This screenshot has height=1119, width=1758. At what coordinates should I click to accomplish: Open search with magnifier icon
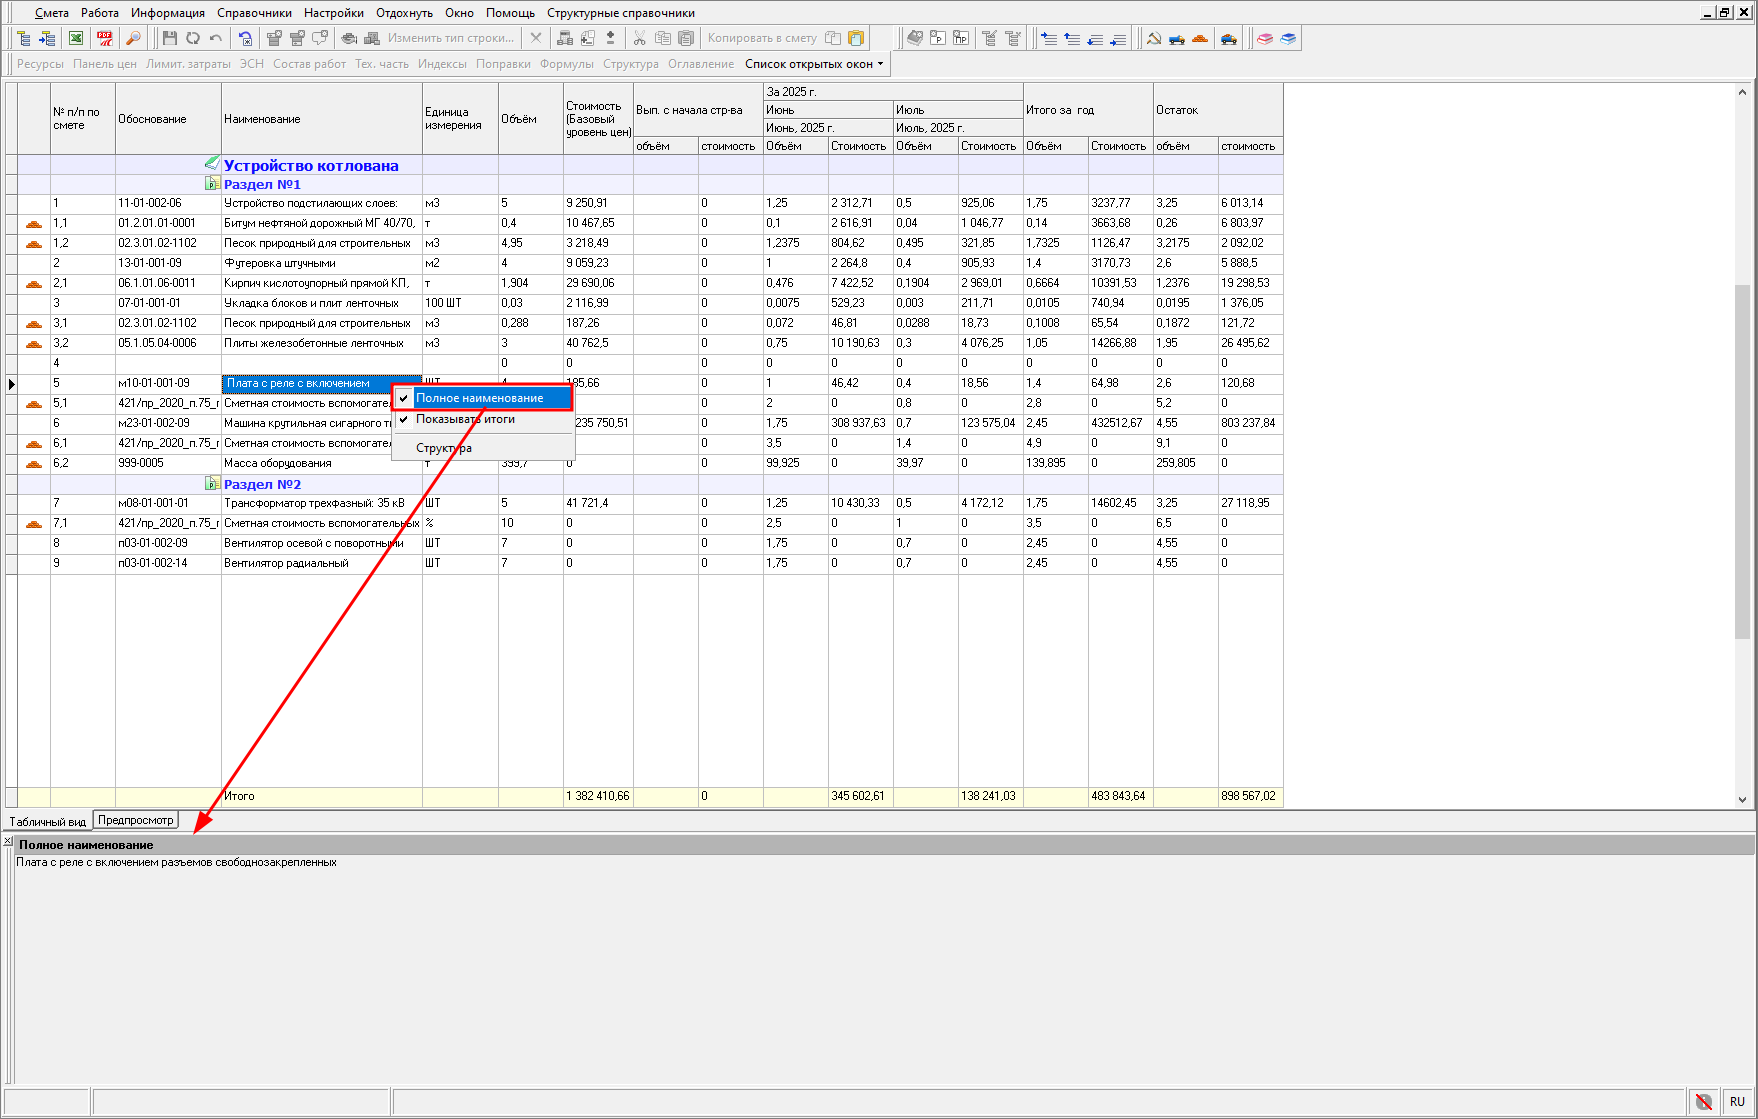click(133, 38)
